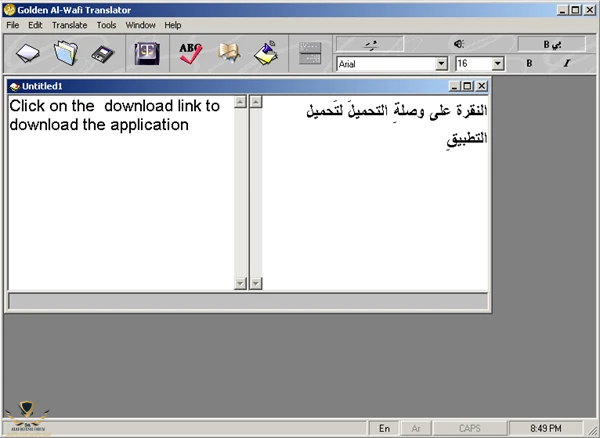Screen dimensions: 600x438
Task: Open the Tools menu
Action: tap(106, 25)
